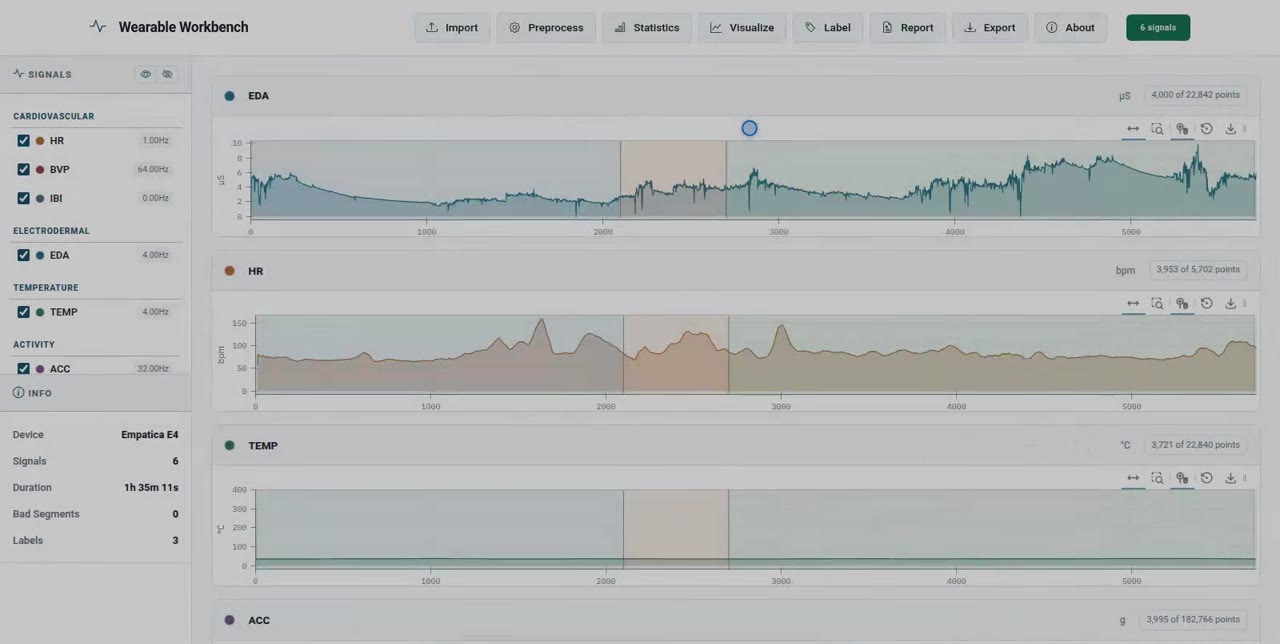The image size is (1280, 644).
Task: Click the BVP 64.00Hz rate tag
Action: click(x=153, y=169)
